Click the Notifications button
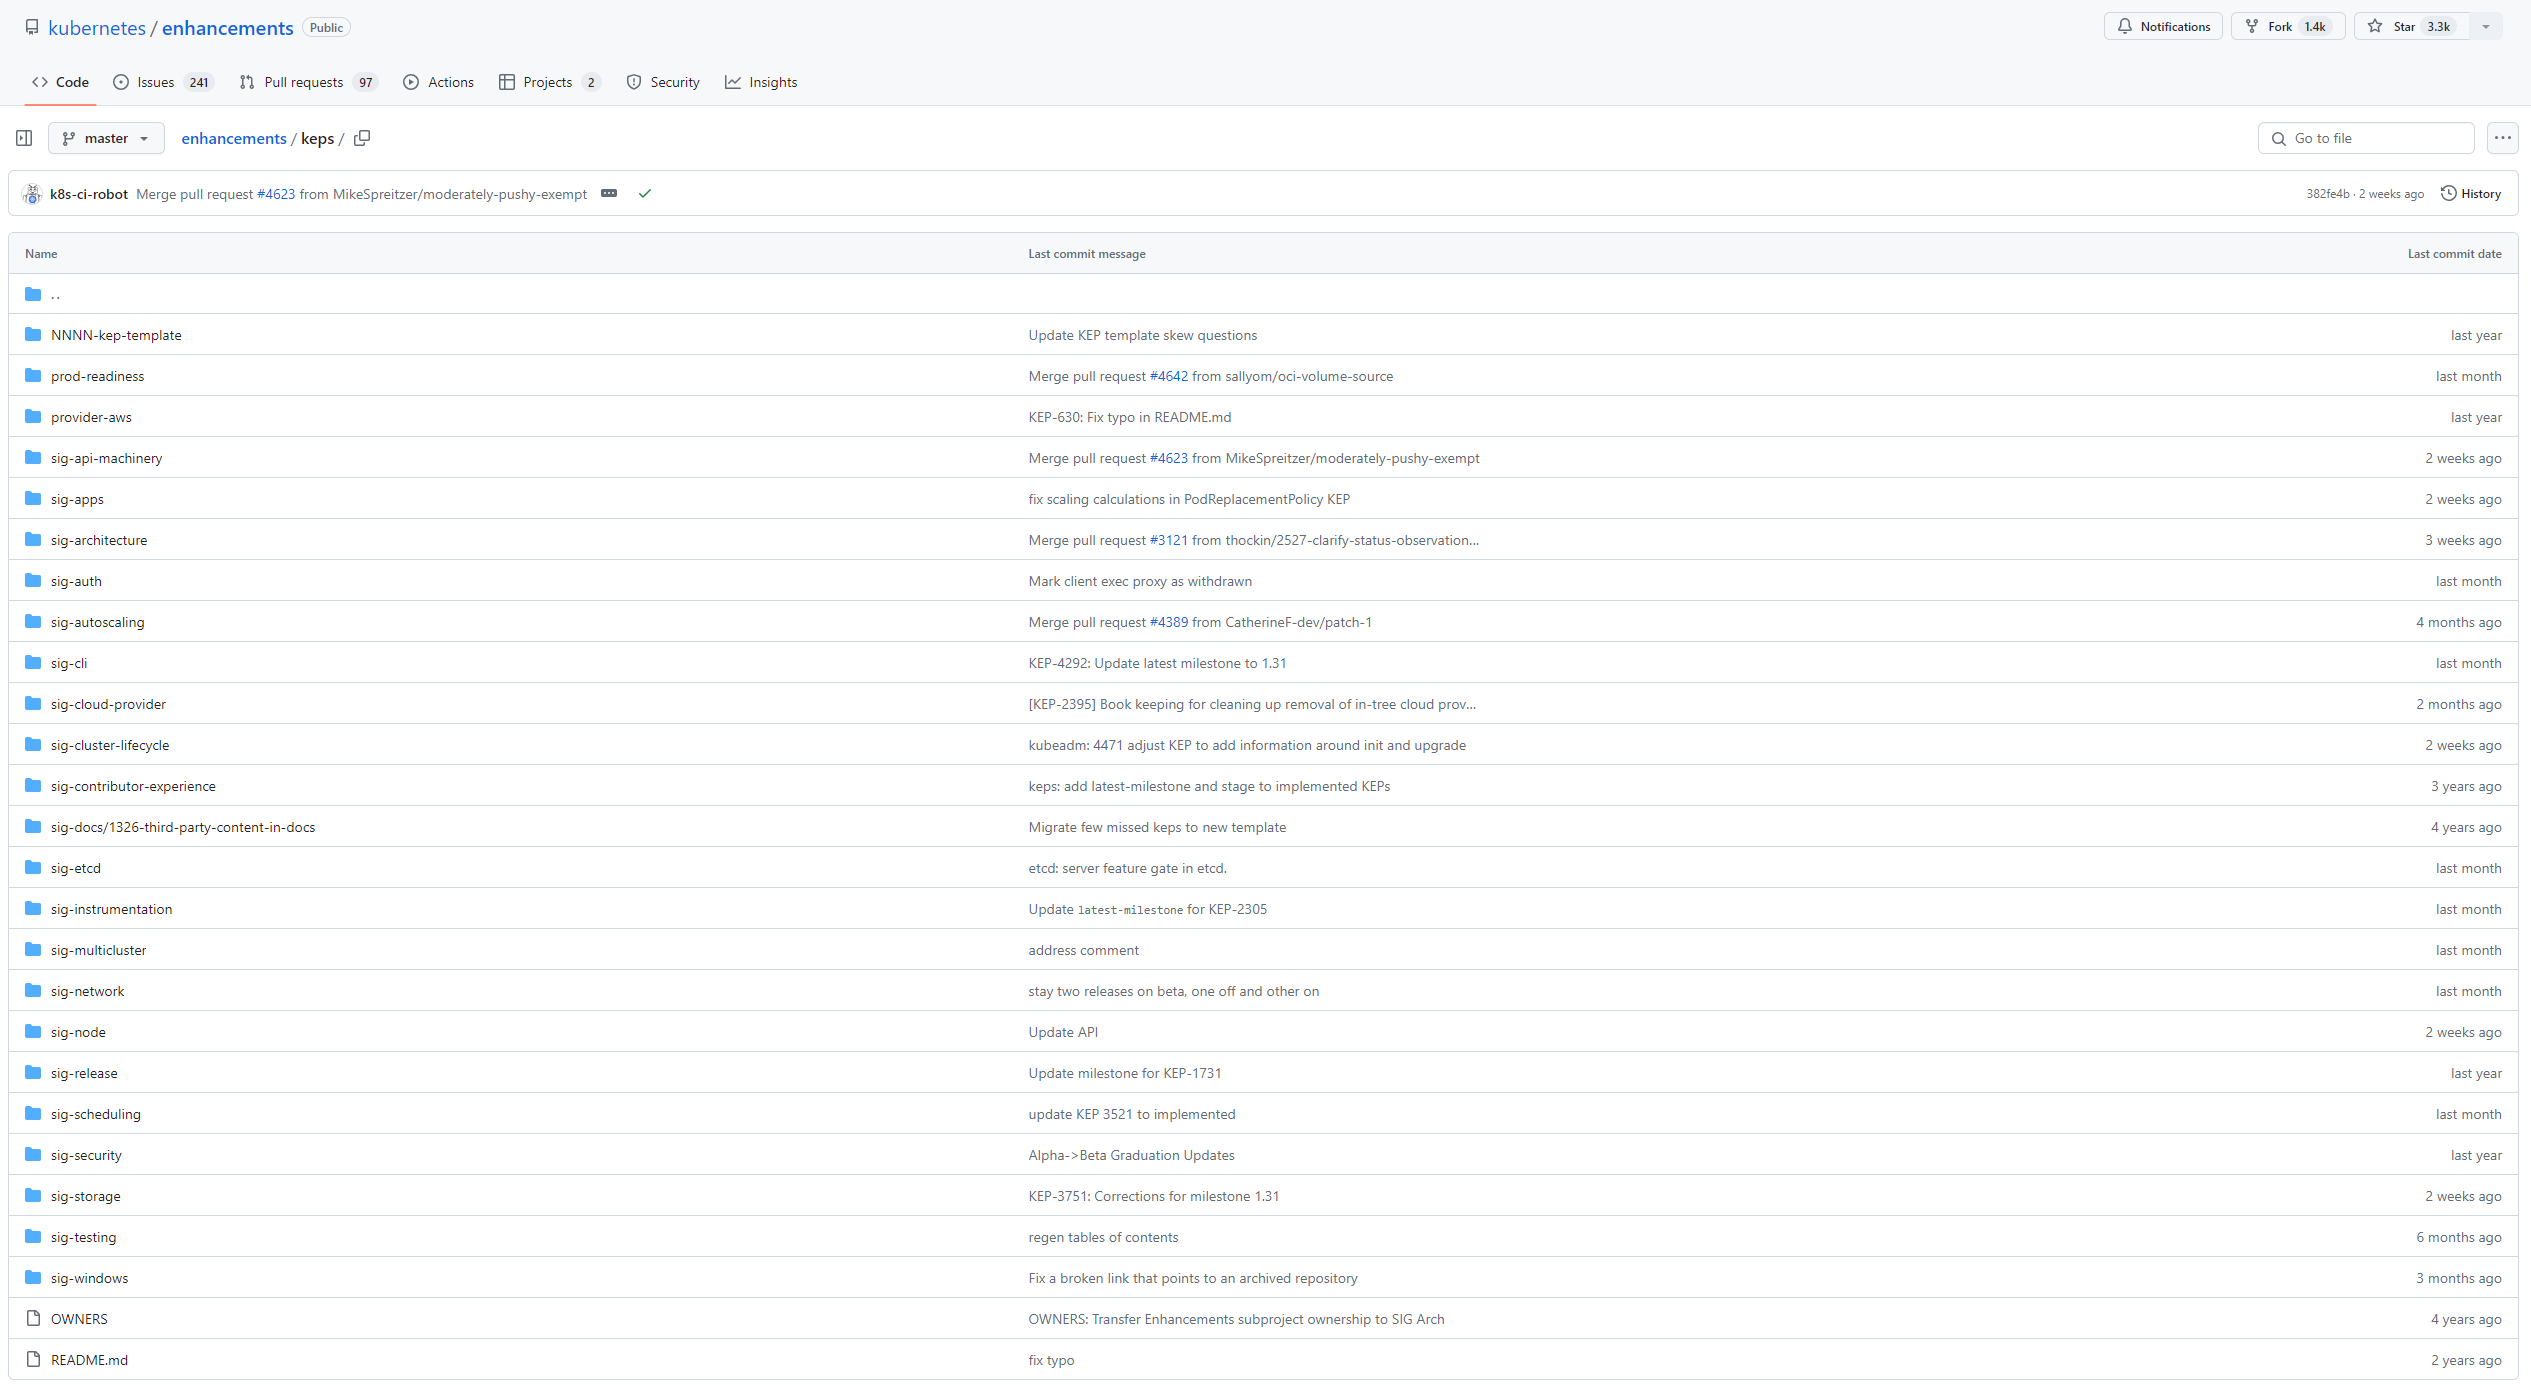 click(2163, 27)
